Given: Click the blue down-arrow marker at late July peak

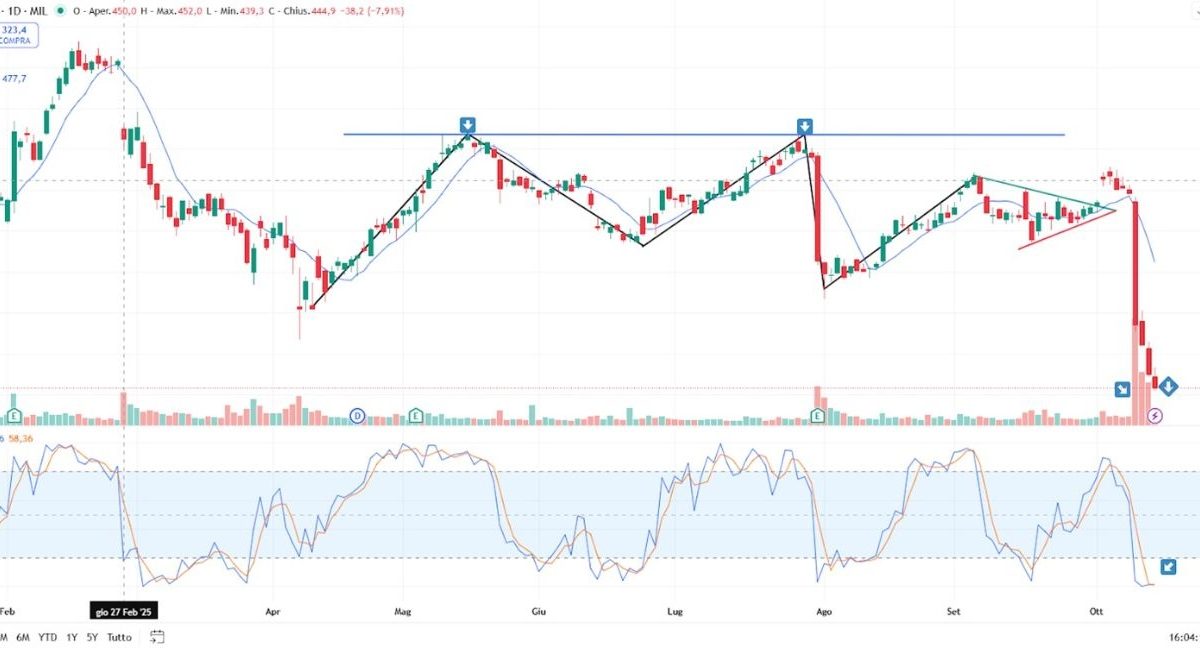Looking at the screenshot, I should pyautogui.click(x=804, y=126).
